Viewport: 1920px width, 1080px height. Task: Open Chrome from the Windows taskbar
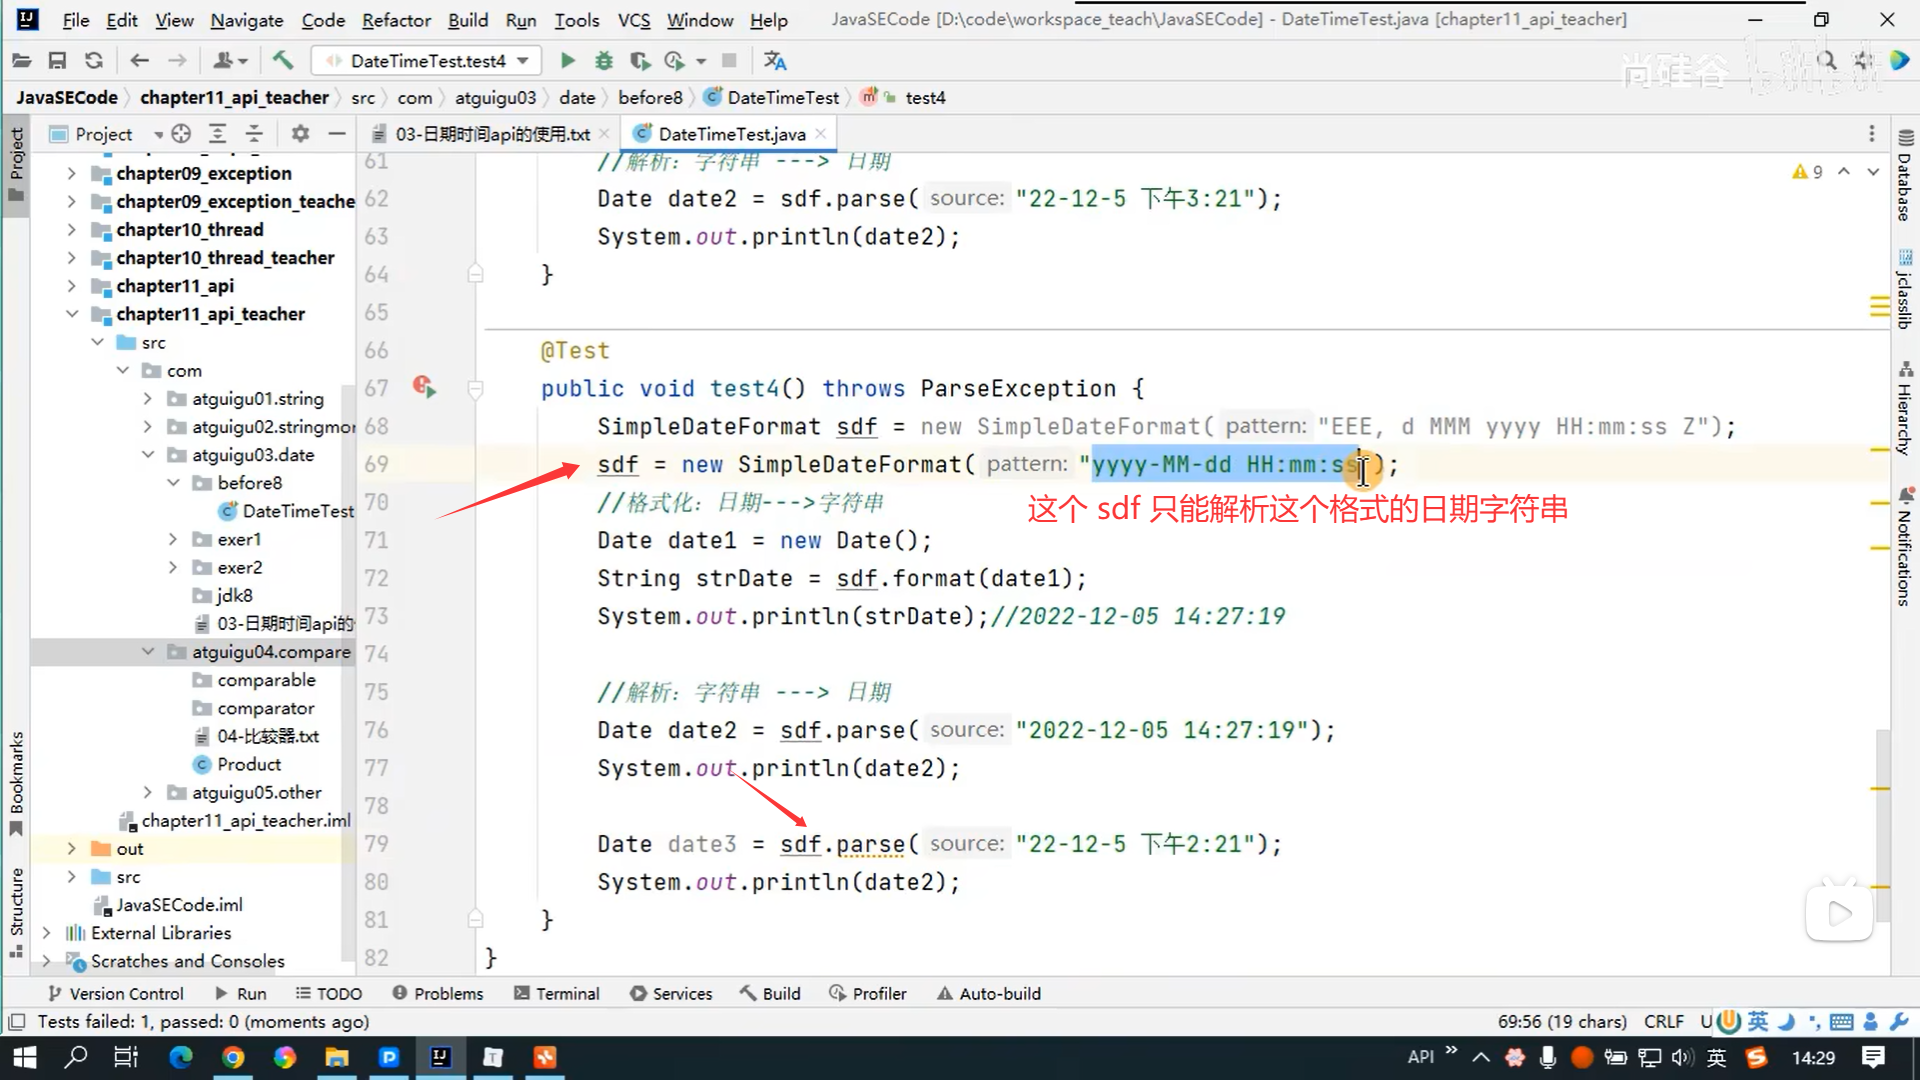[x=233, y=1057]
